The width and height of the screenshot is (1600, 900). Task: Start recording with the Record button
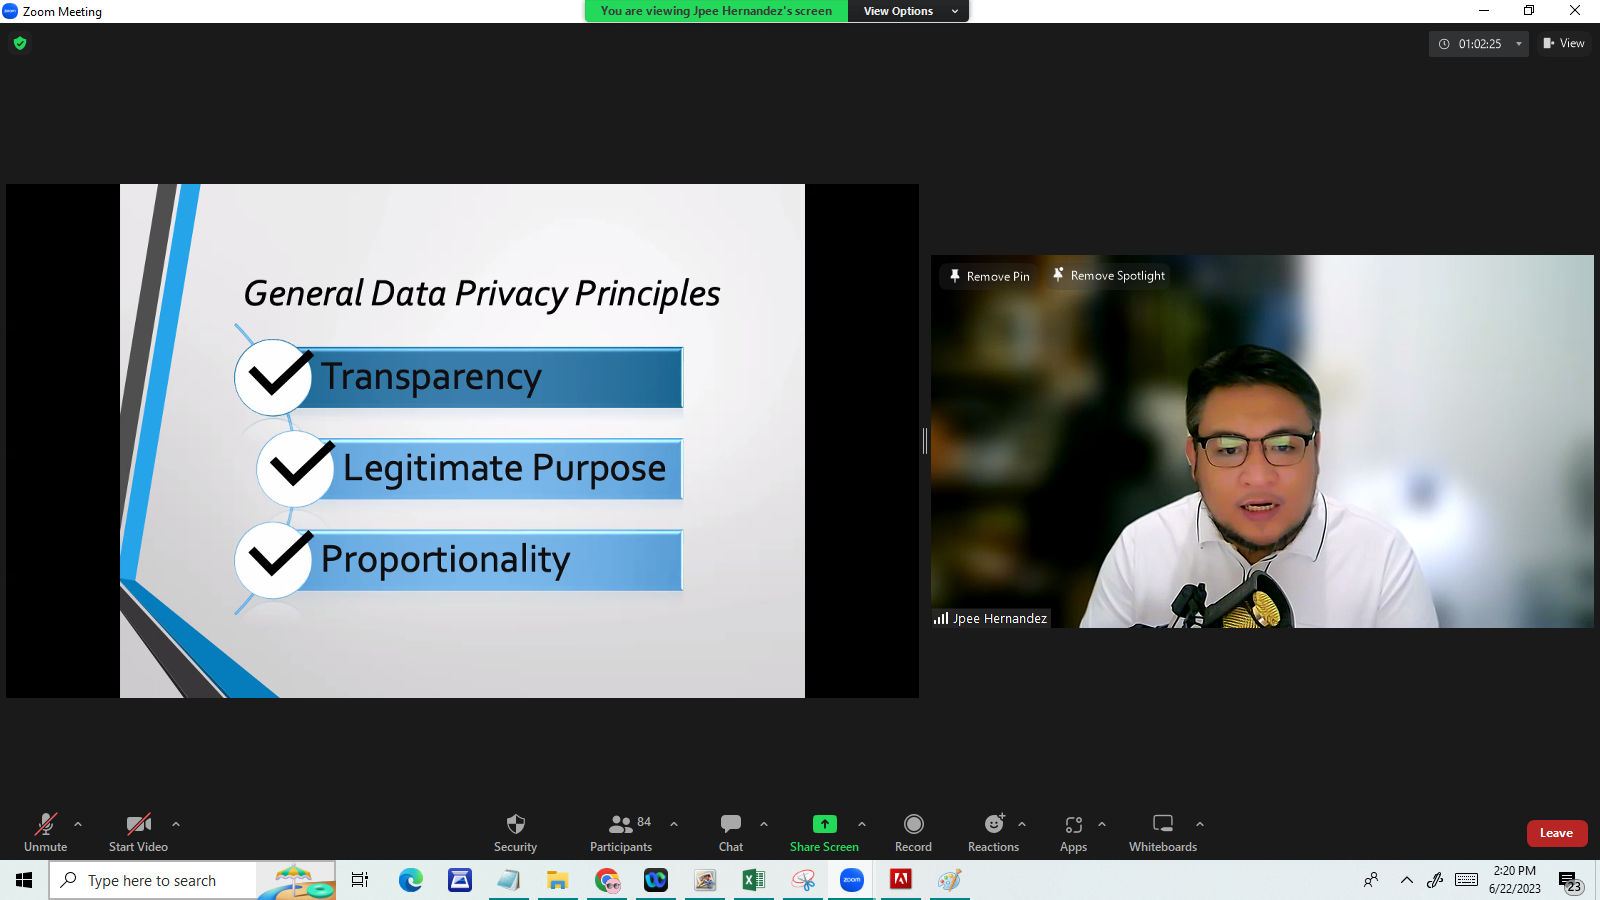point(913,832)
